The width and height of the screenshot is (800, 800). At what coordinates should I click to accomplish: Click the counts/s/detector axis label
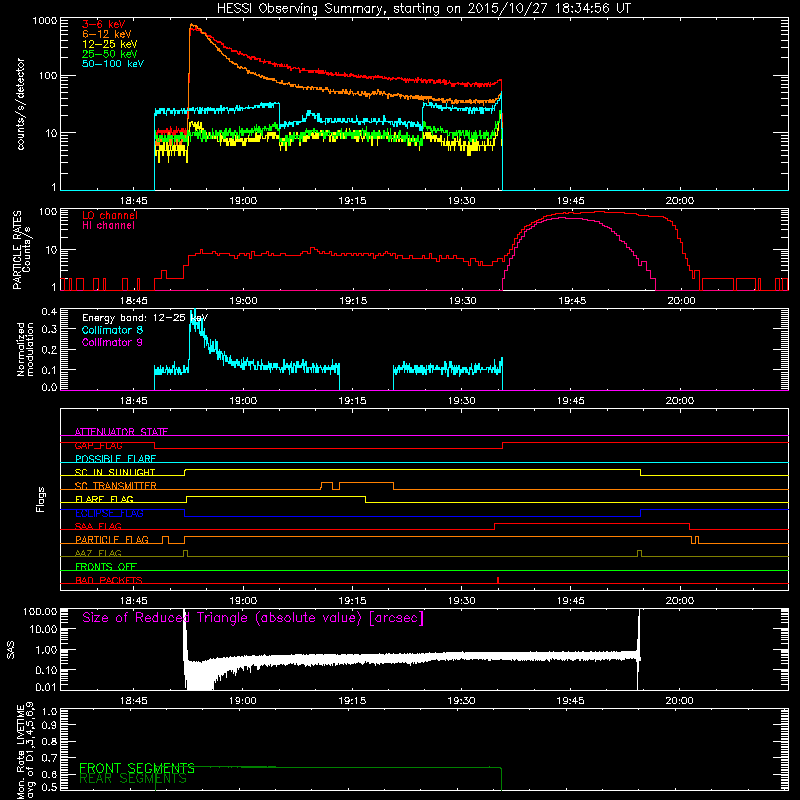tap(20, 104)
